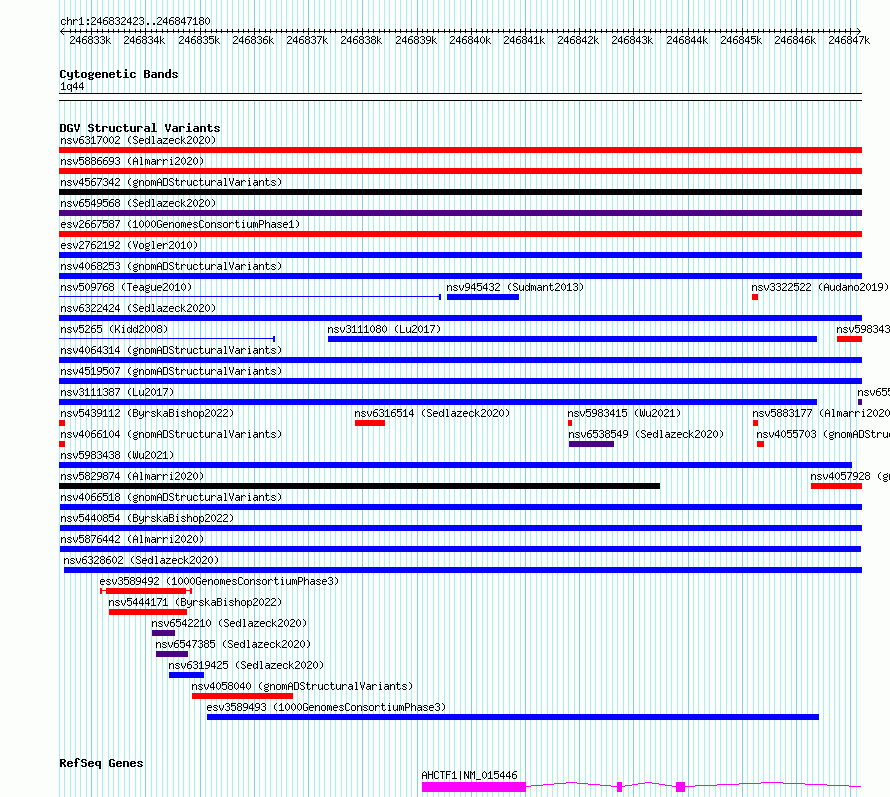Click the blue bar of nsv945432 (Sudmant2013)
890x797 pixels.
click(483, 297)
